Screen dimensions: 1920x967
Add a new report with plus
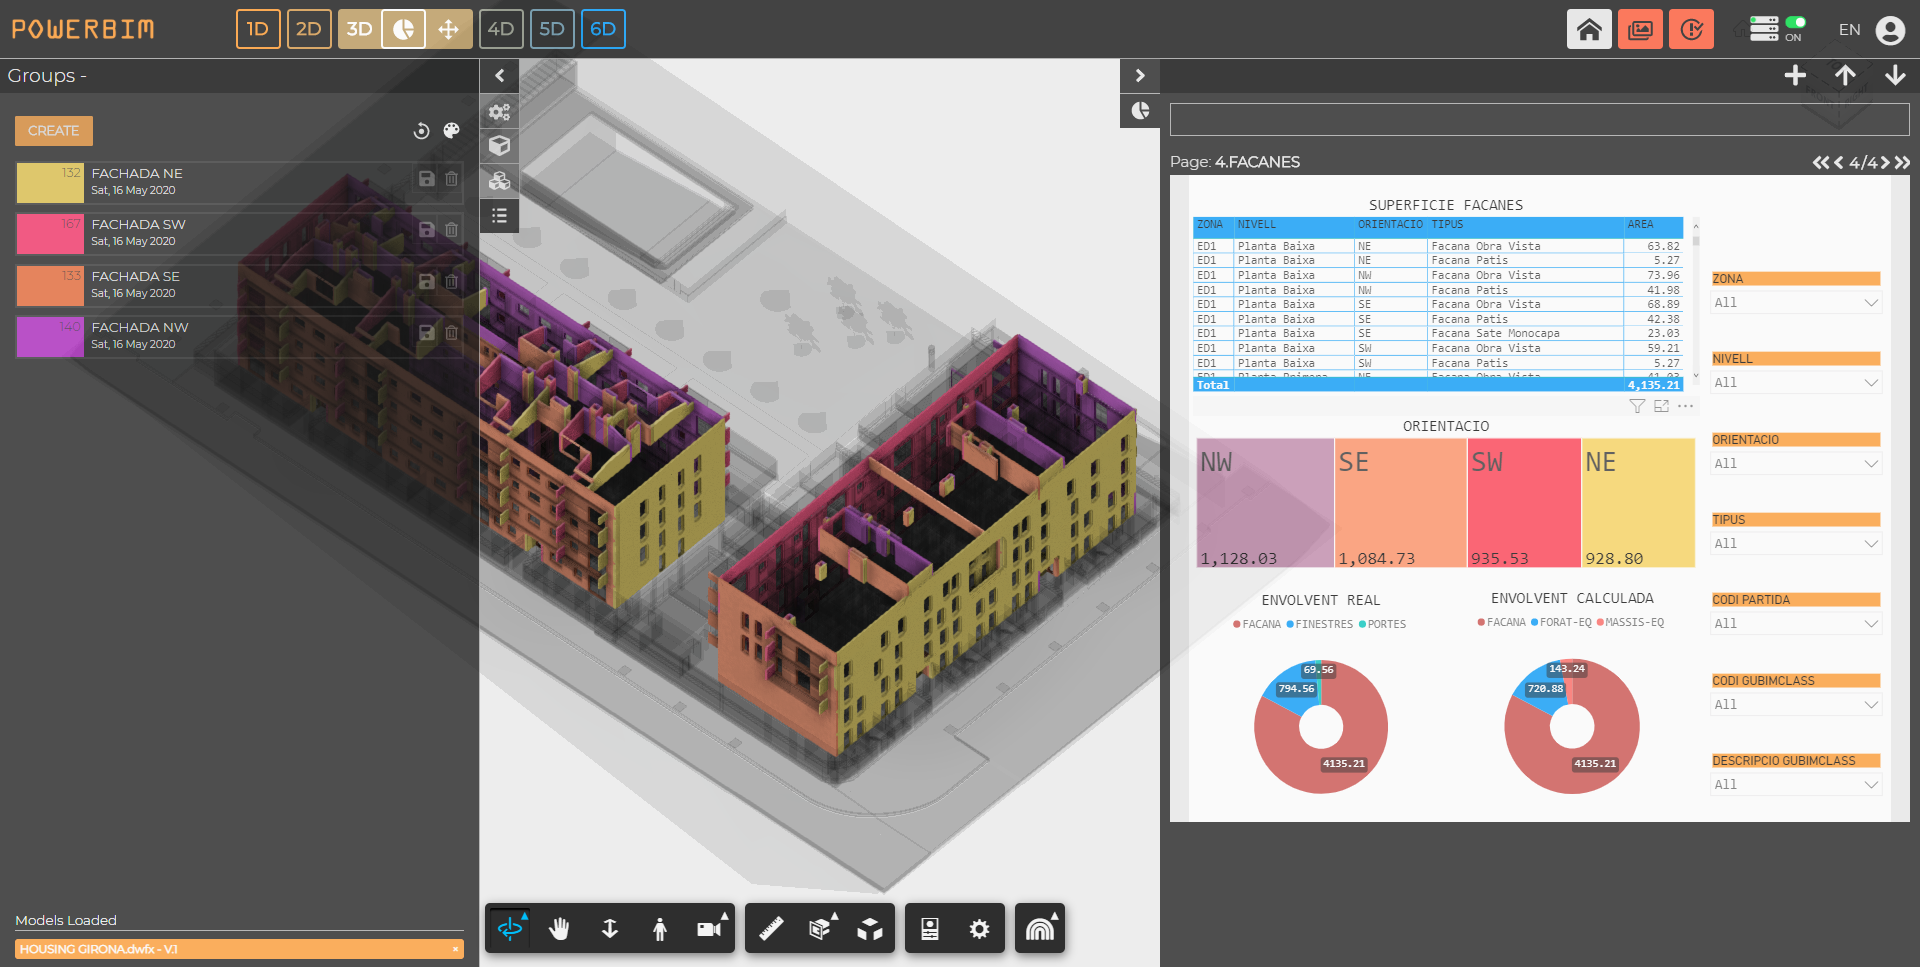pyautogui.click(x=1795, y=76)
